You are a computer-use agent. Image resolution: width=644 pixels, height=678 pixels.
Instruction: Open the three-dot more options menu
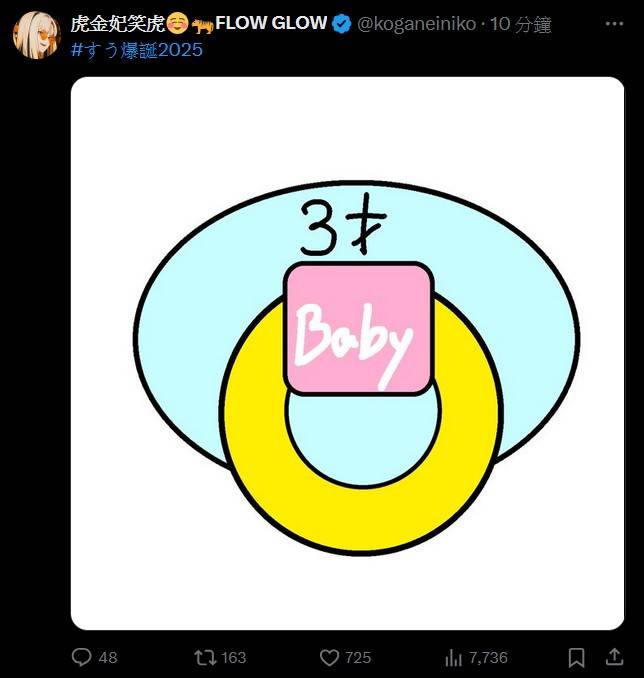click(x=615, y=24)
